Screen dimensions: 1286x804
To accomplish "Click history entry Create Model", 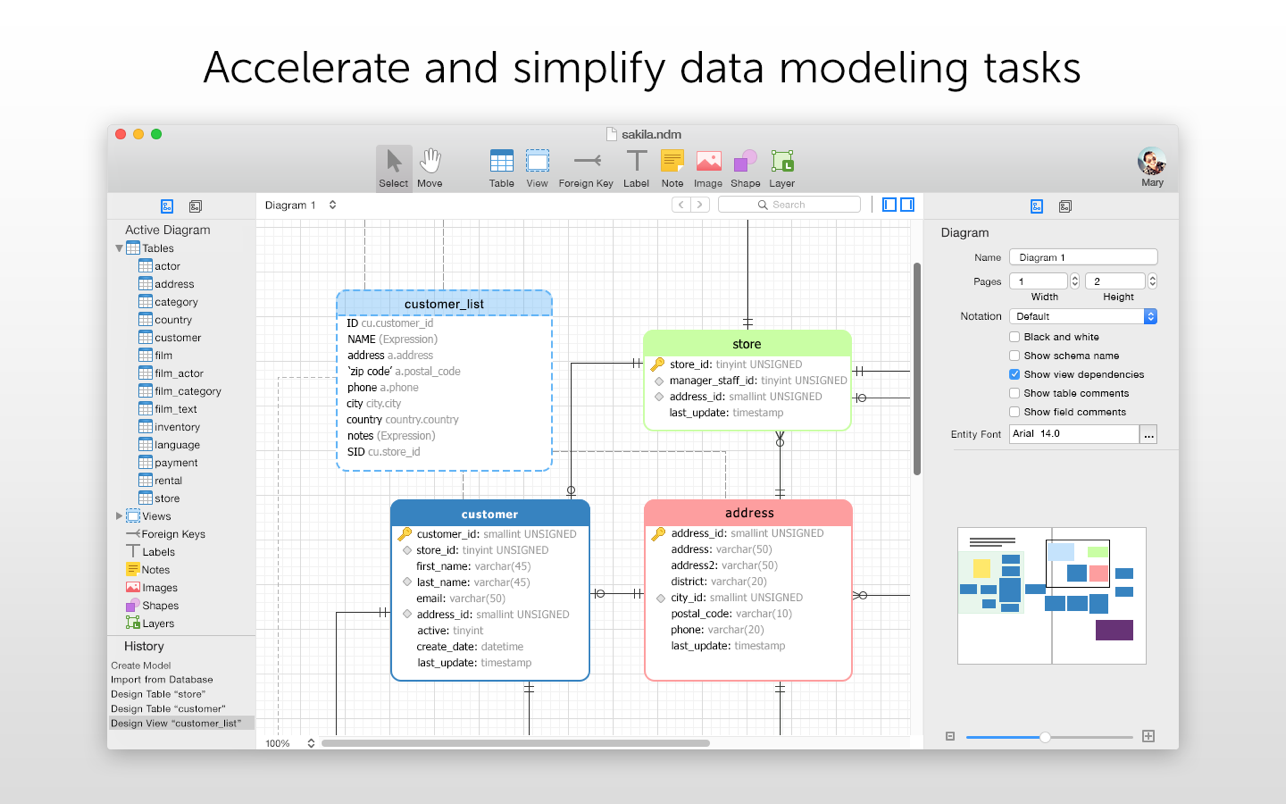I will (x=141, y=665).
